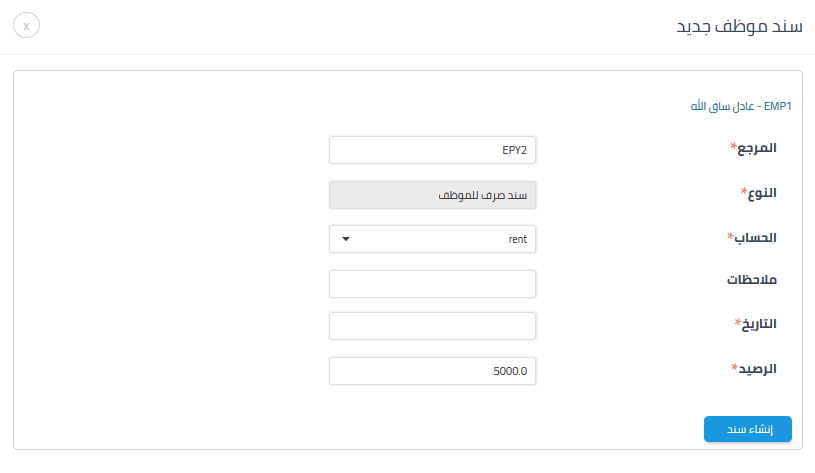The width and height of the screenshot is (815, 473).
Task: Click the red asterisk beside التاريخ
Action: 738,321
